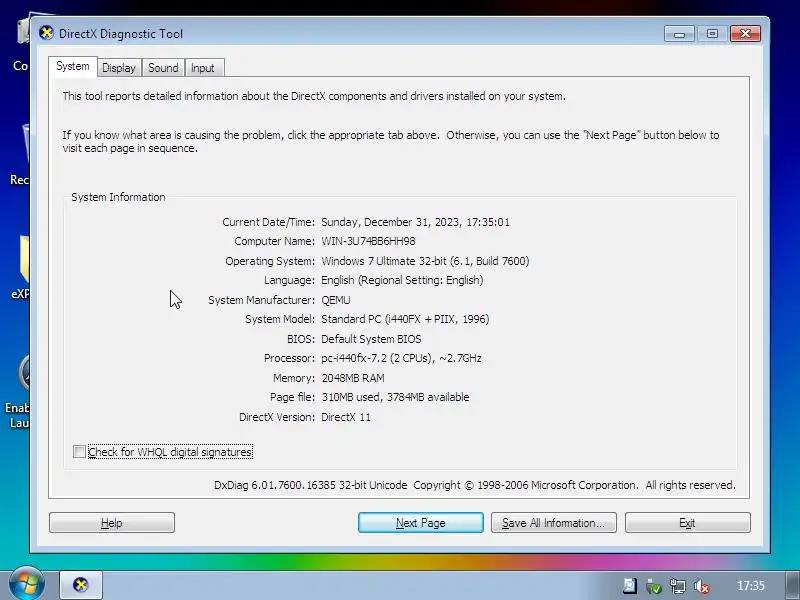800x600 pixels.
Task: Open the network connection tray icon
Action: coord(678,586)
